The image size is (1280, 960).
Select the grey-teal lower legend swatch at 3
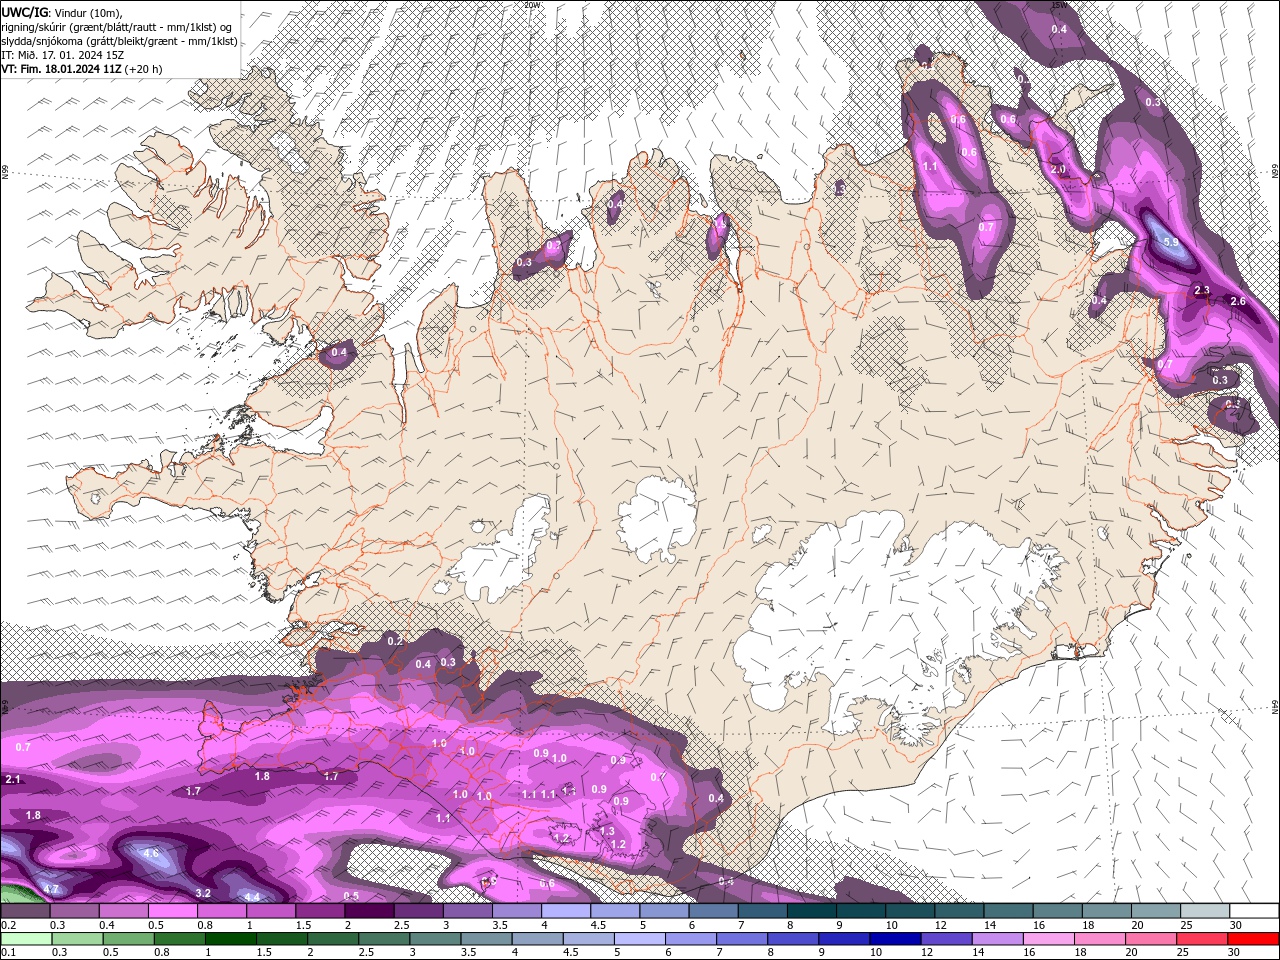click(x=435, y=939)
